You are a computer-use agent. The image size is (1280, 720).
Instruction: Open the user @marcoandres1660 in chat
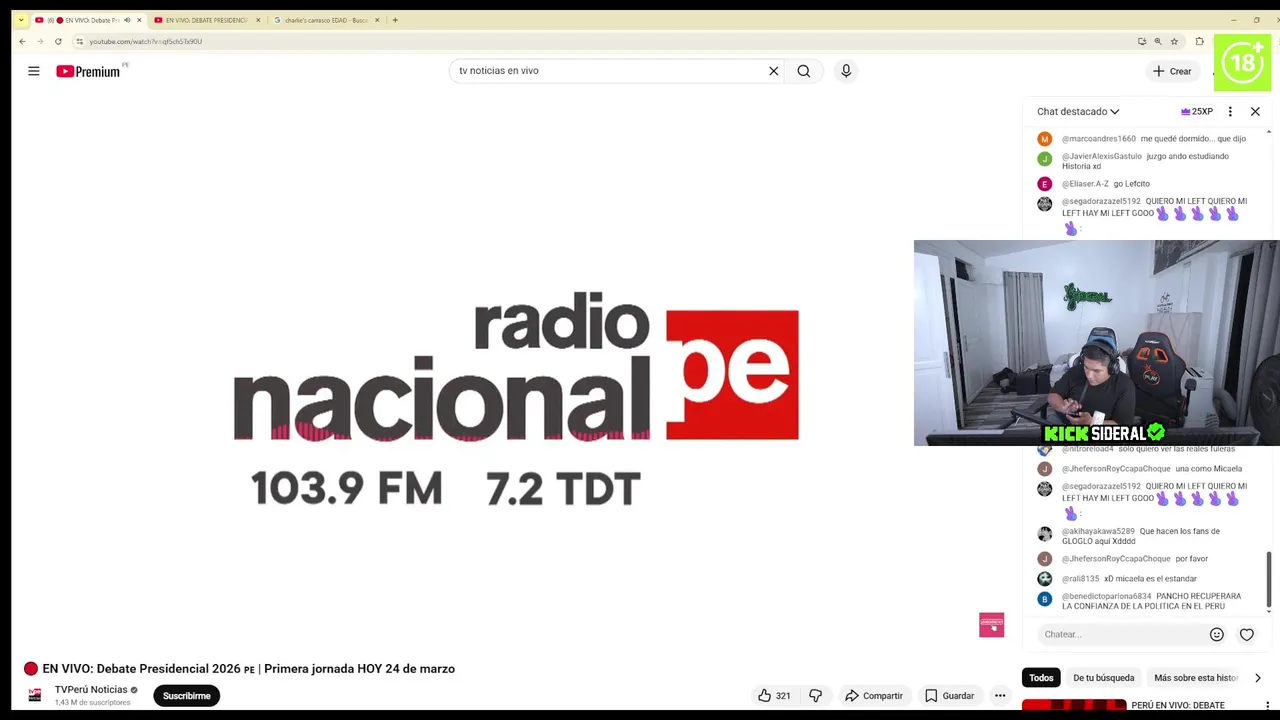[x=1099, y=139]
